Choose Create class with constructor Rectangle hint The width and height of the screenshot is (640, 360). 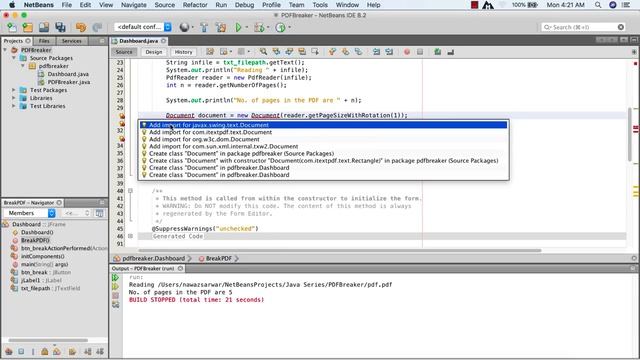coord(323,161)
